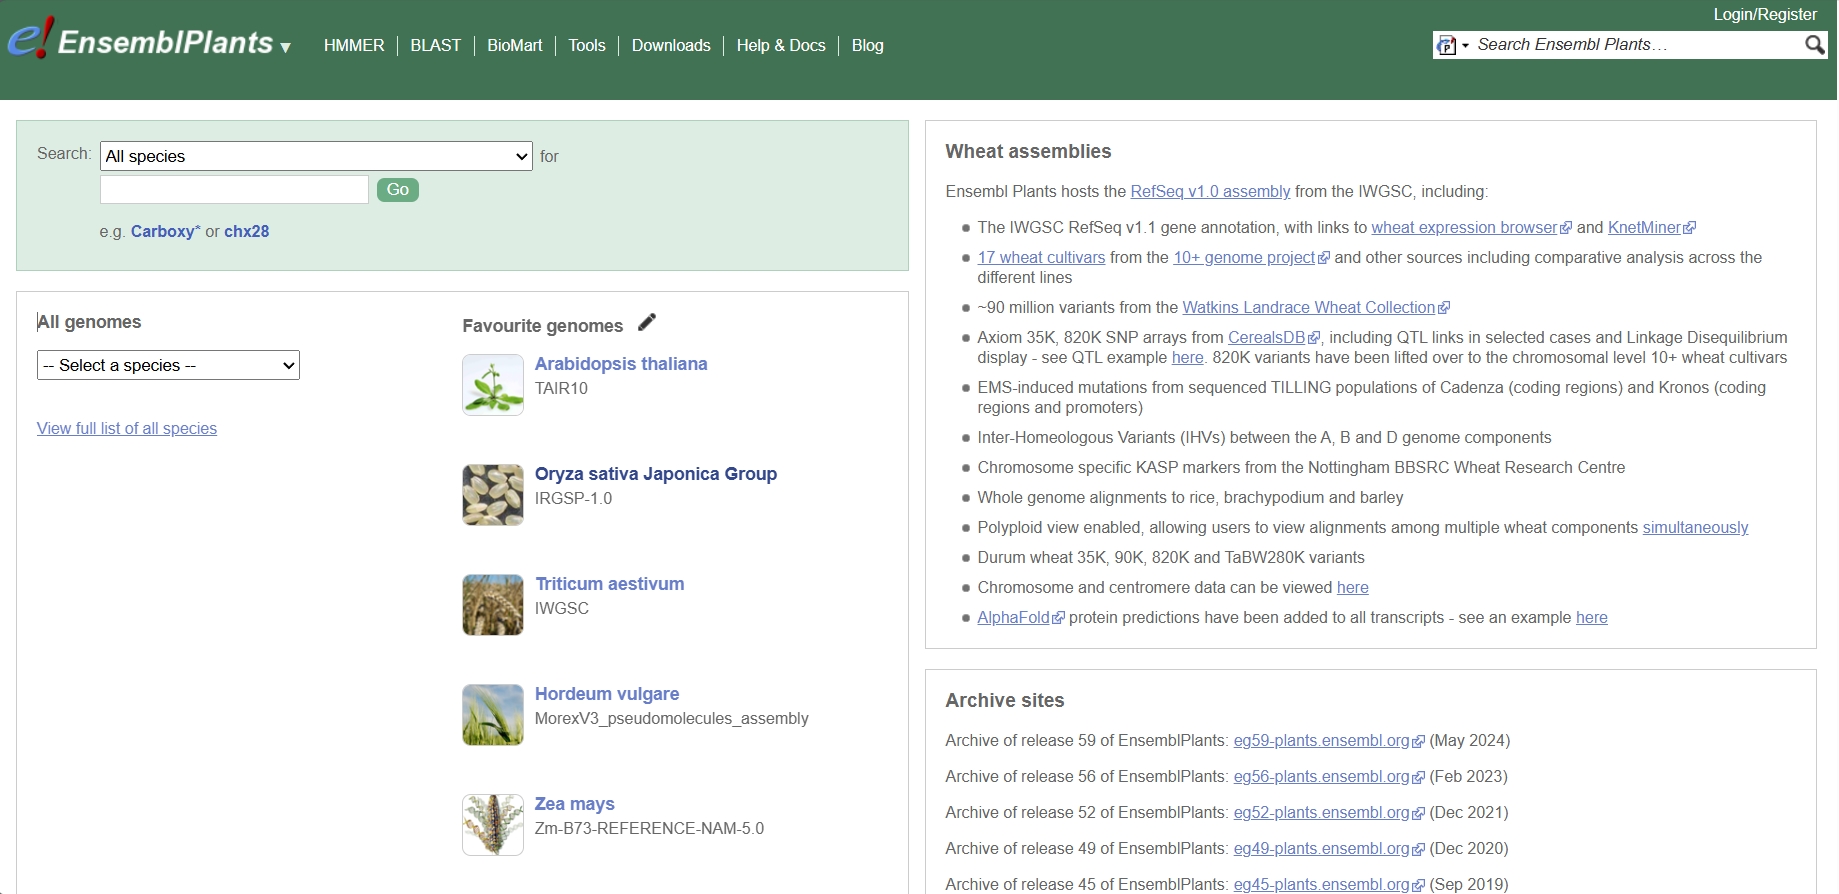Click external-link icon next to KnetMiner
1839x894 pixels.
coord(1690,228)
